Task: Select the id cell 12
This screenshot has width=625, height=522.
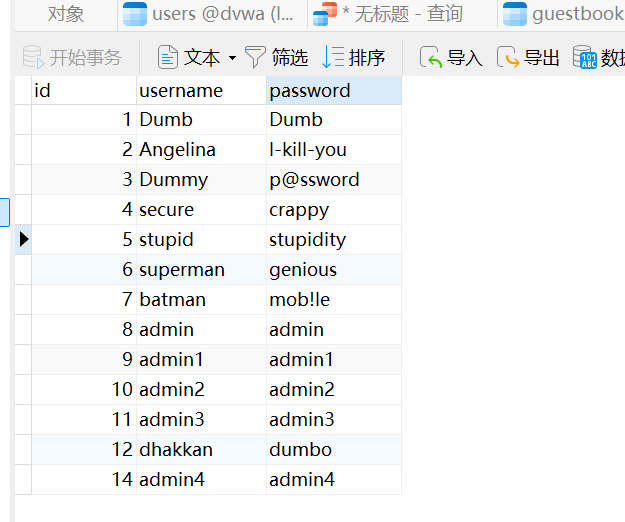Action: [x=84, y=449]
